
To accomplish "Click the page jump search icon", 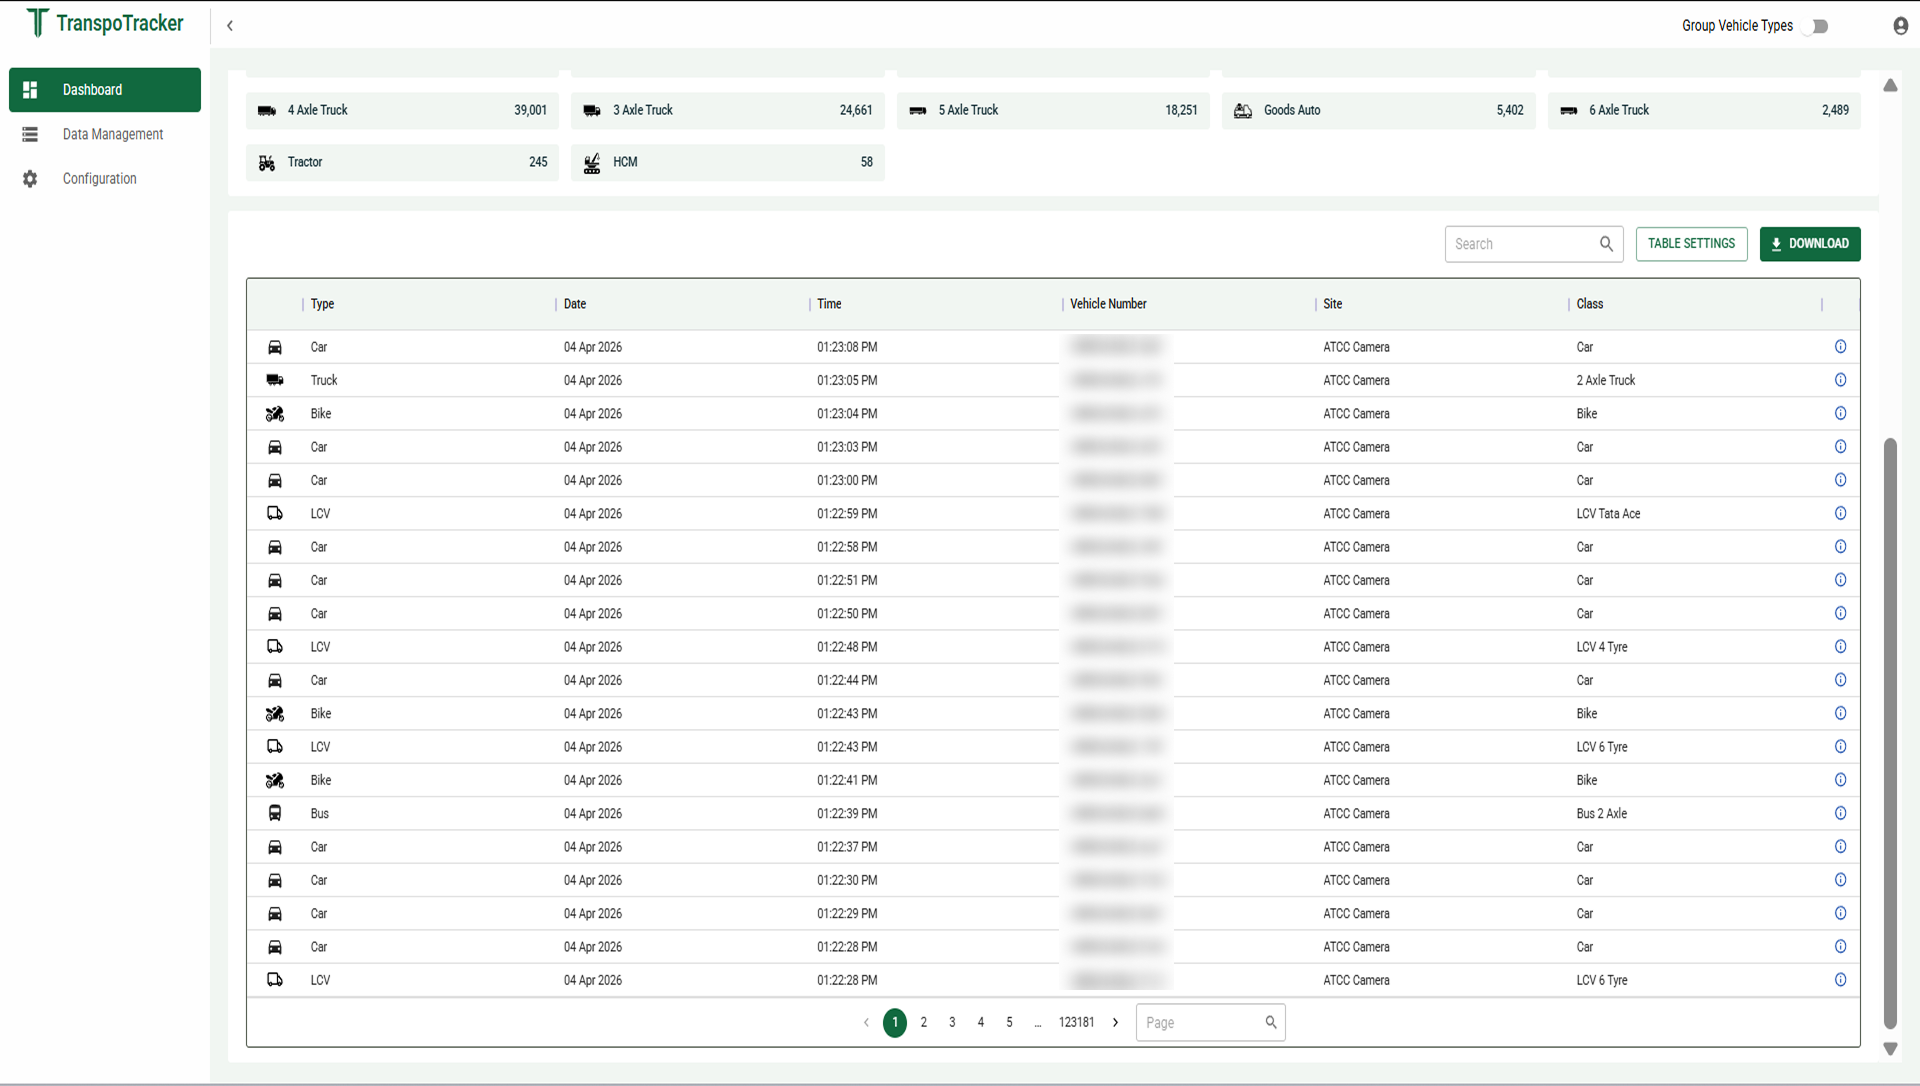I will pos(1271,1022).
